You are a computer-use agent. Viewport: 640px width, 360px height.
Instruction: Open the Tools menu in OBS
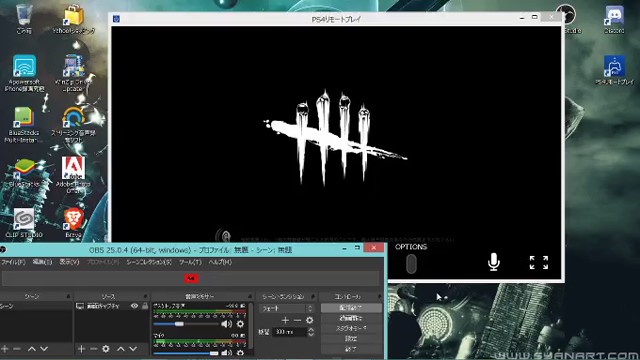tap(190, 262)
